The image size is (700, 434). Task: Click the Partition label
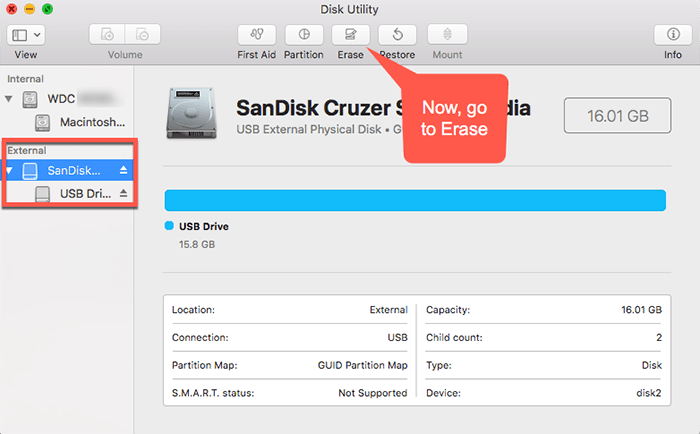click(x=304, y=54)
